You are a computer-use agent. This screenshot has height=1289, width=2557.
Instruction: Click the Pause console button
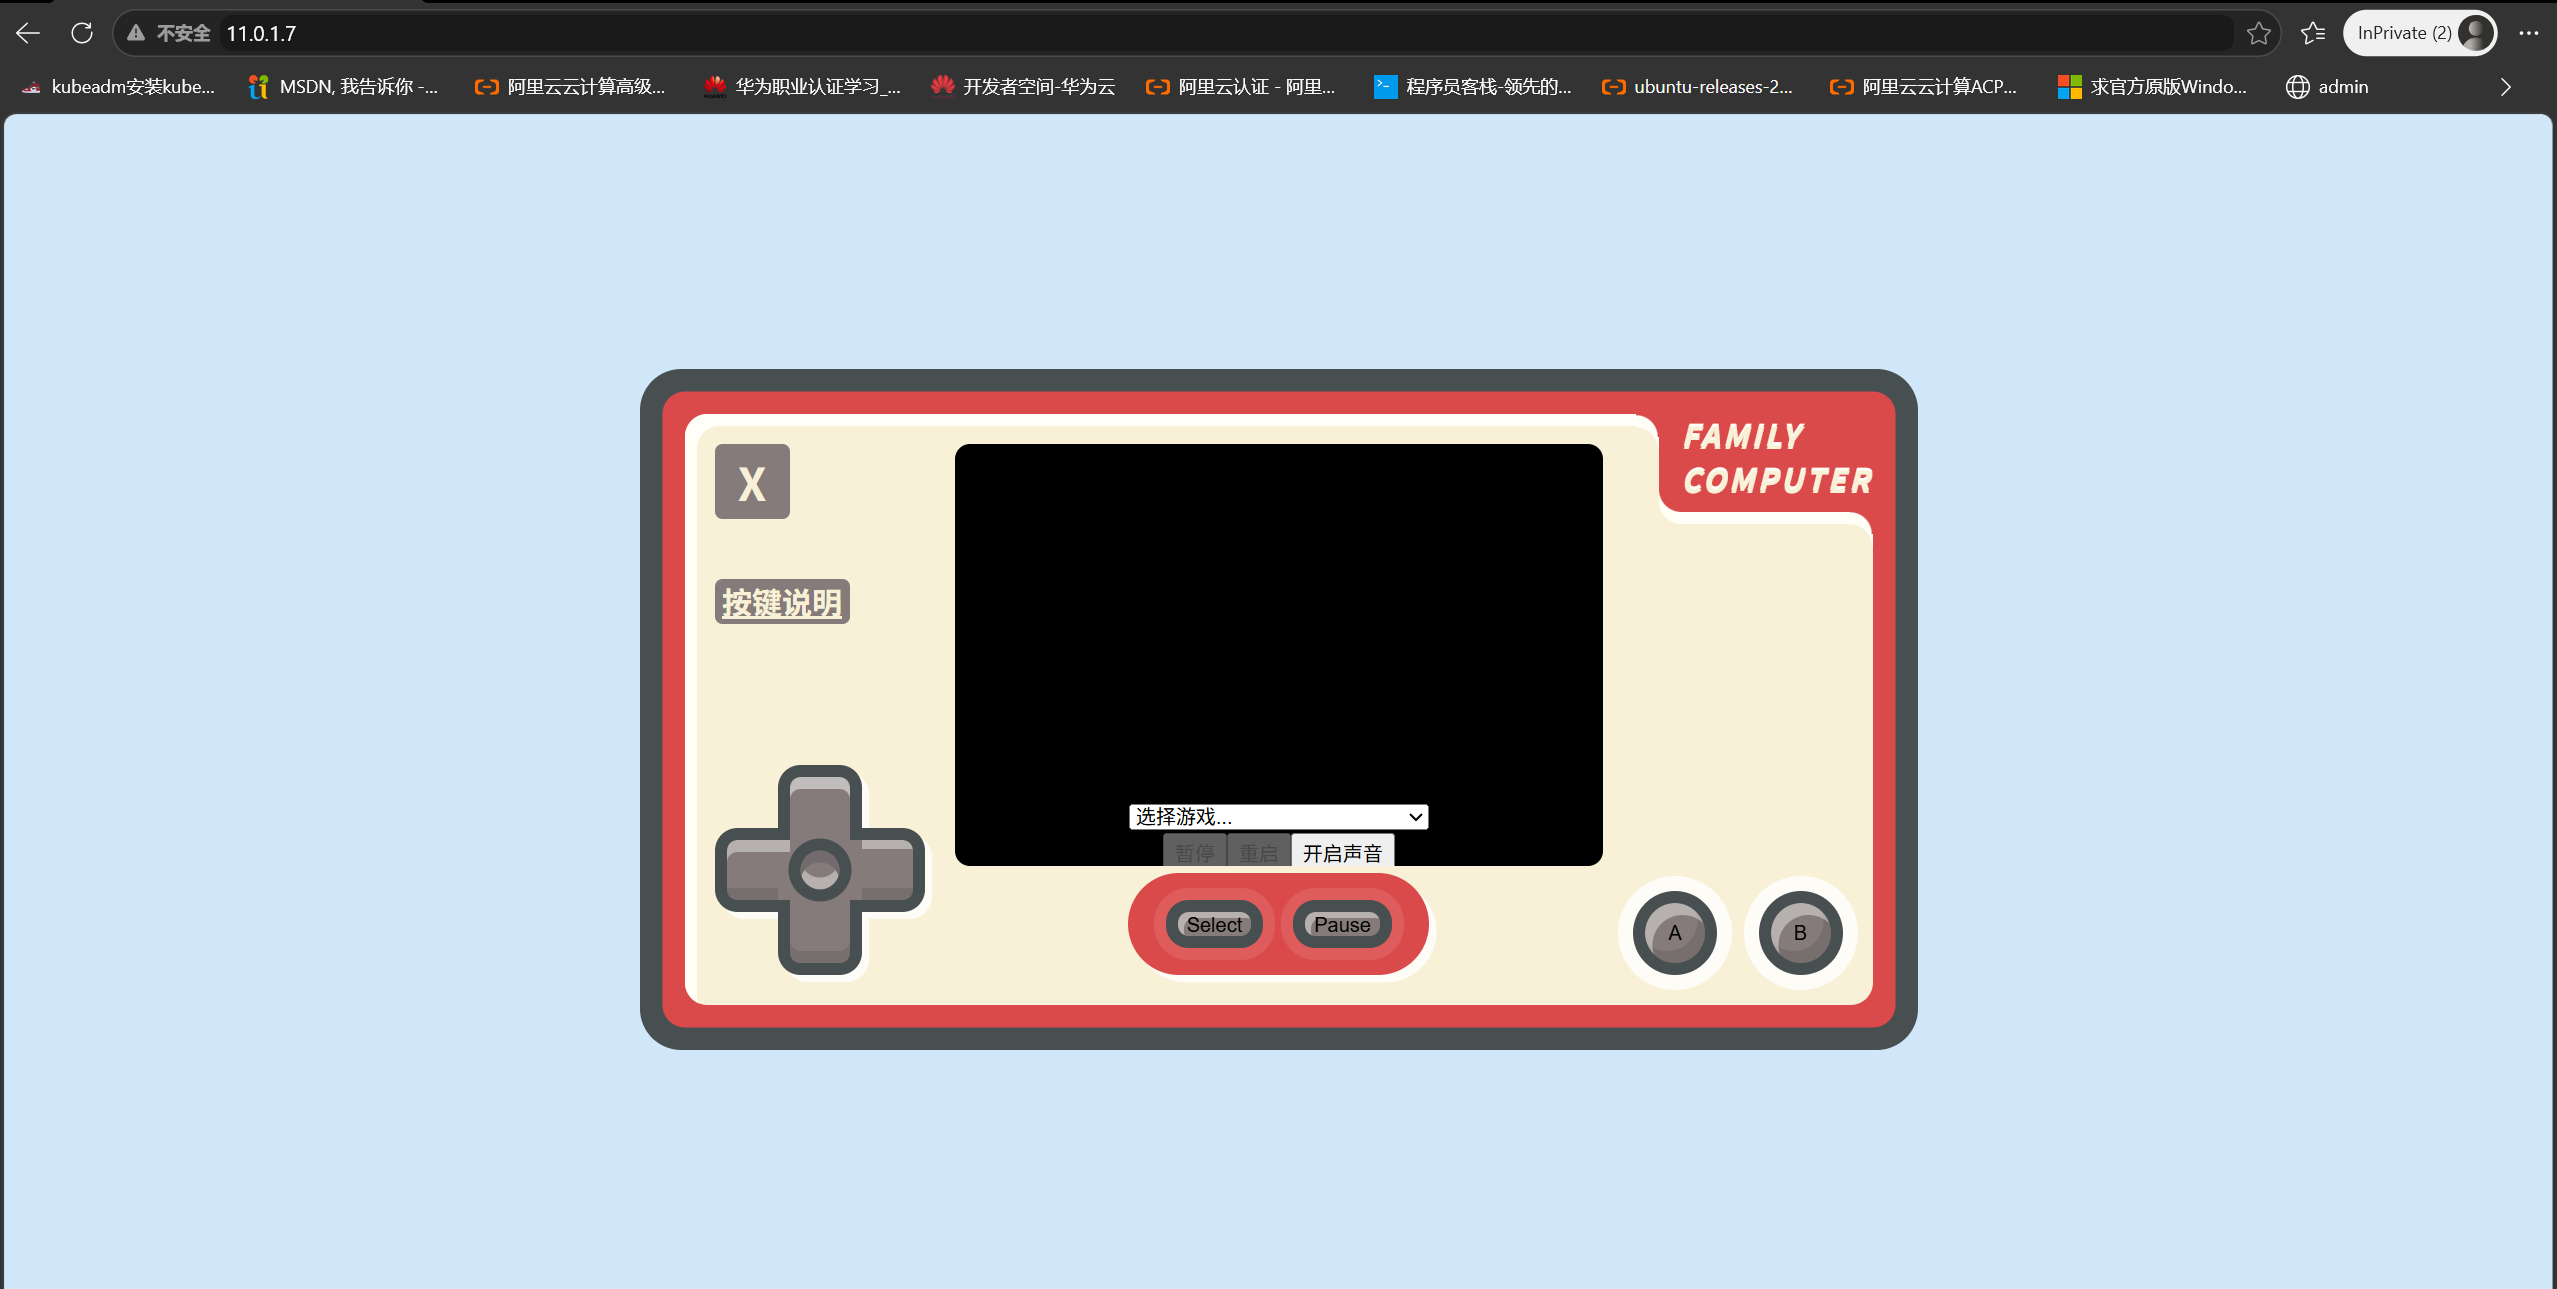[x=1342, y=925]
